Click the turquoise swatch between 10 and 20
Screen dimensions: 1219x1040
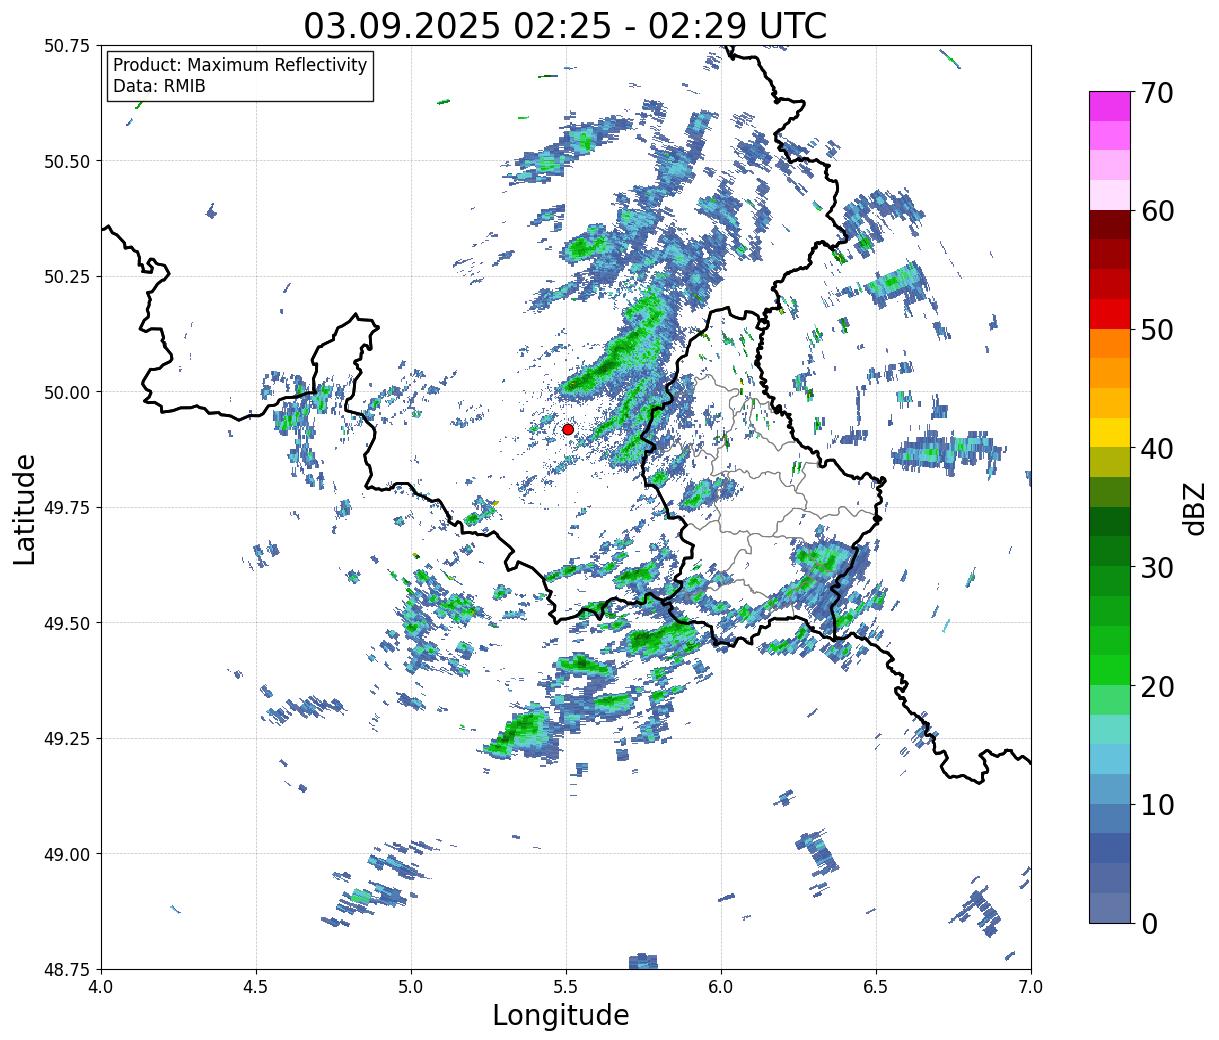[x=1110, y=729]
